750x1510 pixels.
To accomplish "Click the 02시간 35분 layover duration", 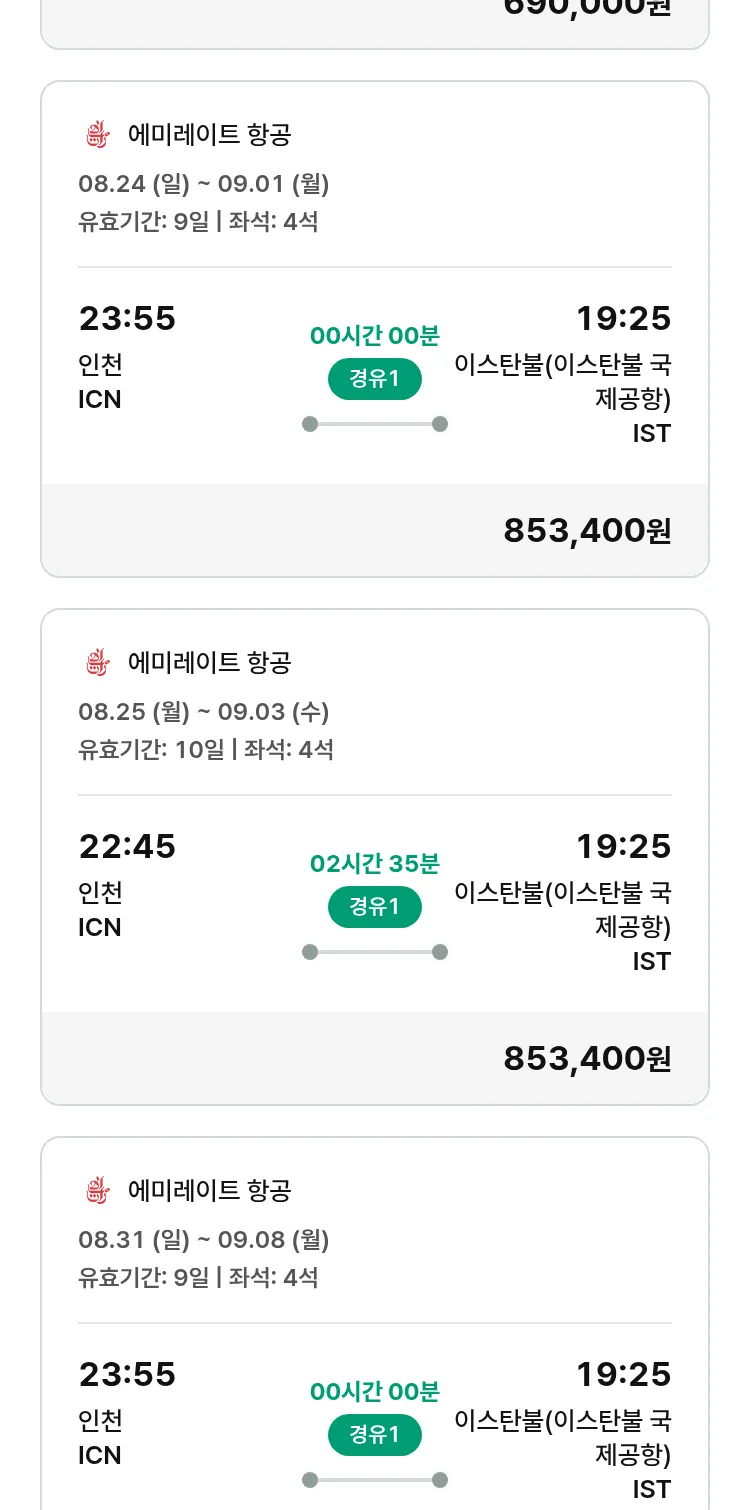I will point(375,864).
